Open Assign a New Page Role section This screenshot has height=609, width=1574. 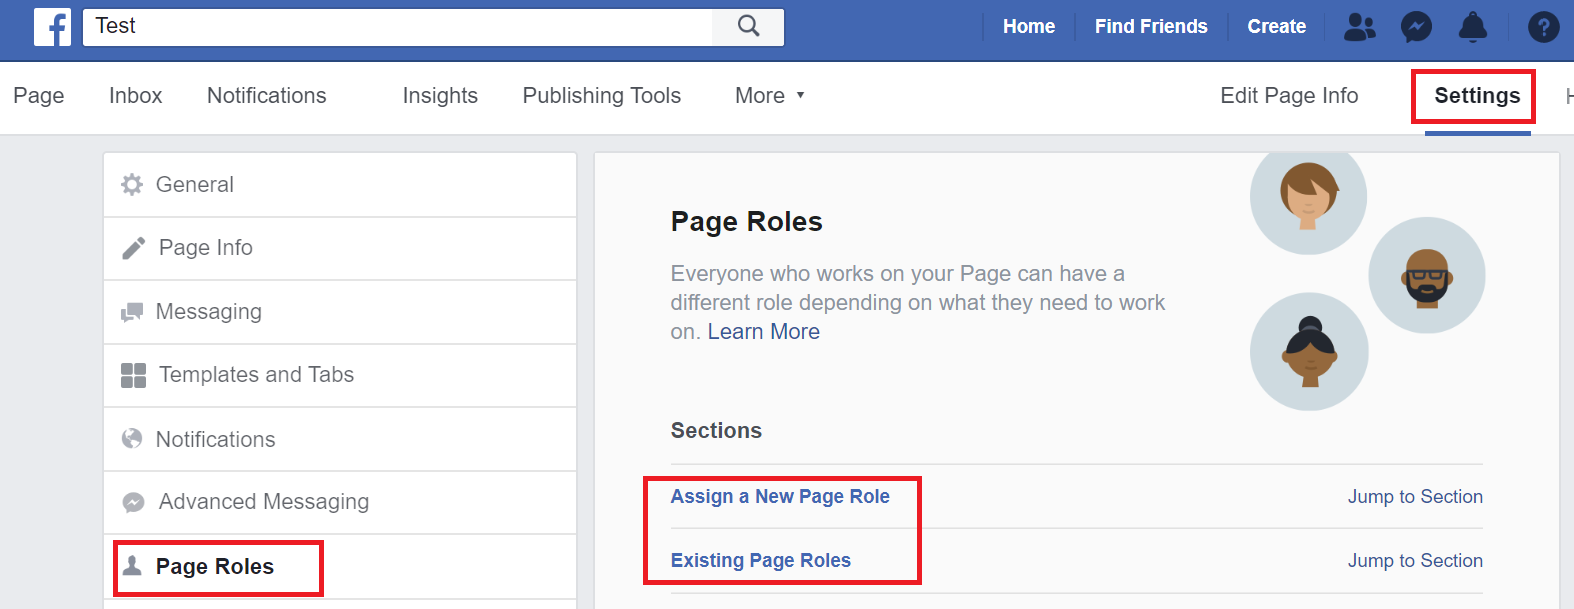pos(780,497)
